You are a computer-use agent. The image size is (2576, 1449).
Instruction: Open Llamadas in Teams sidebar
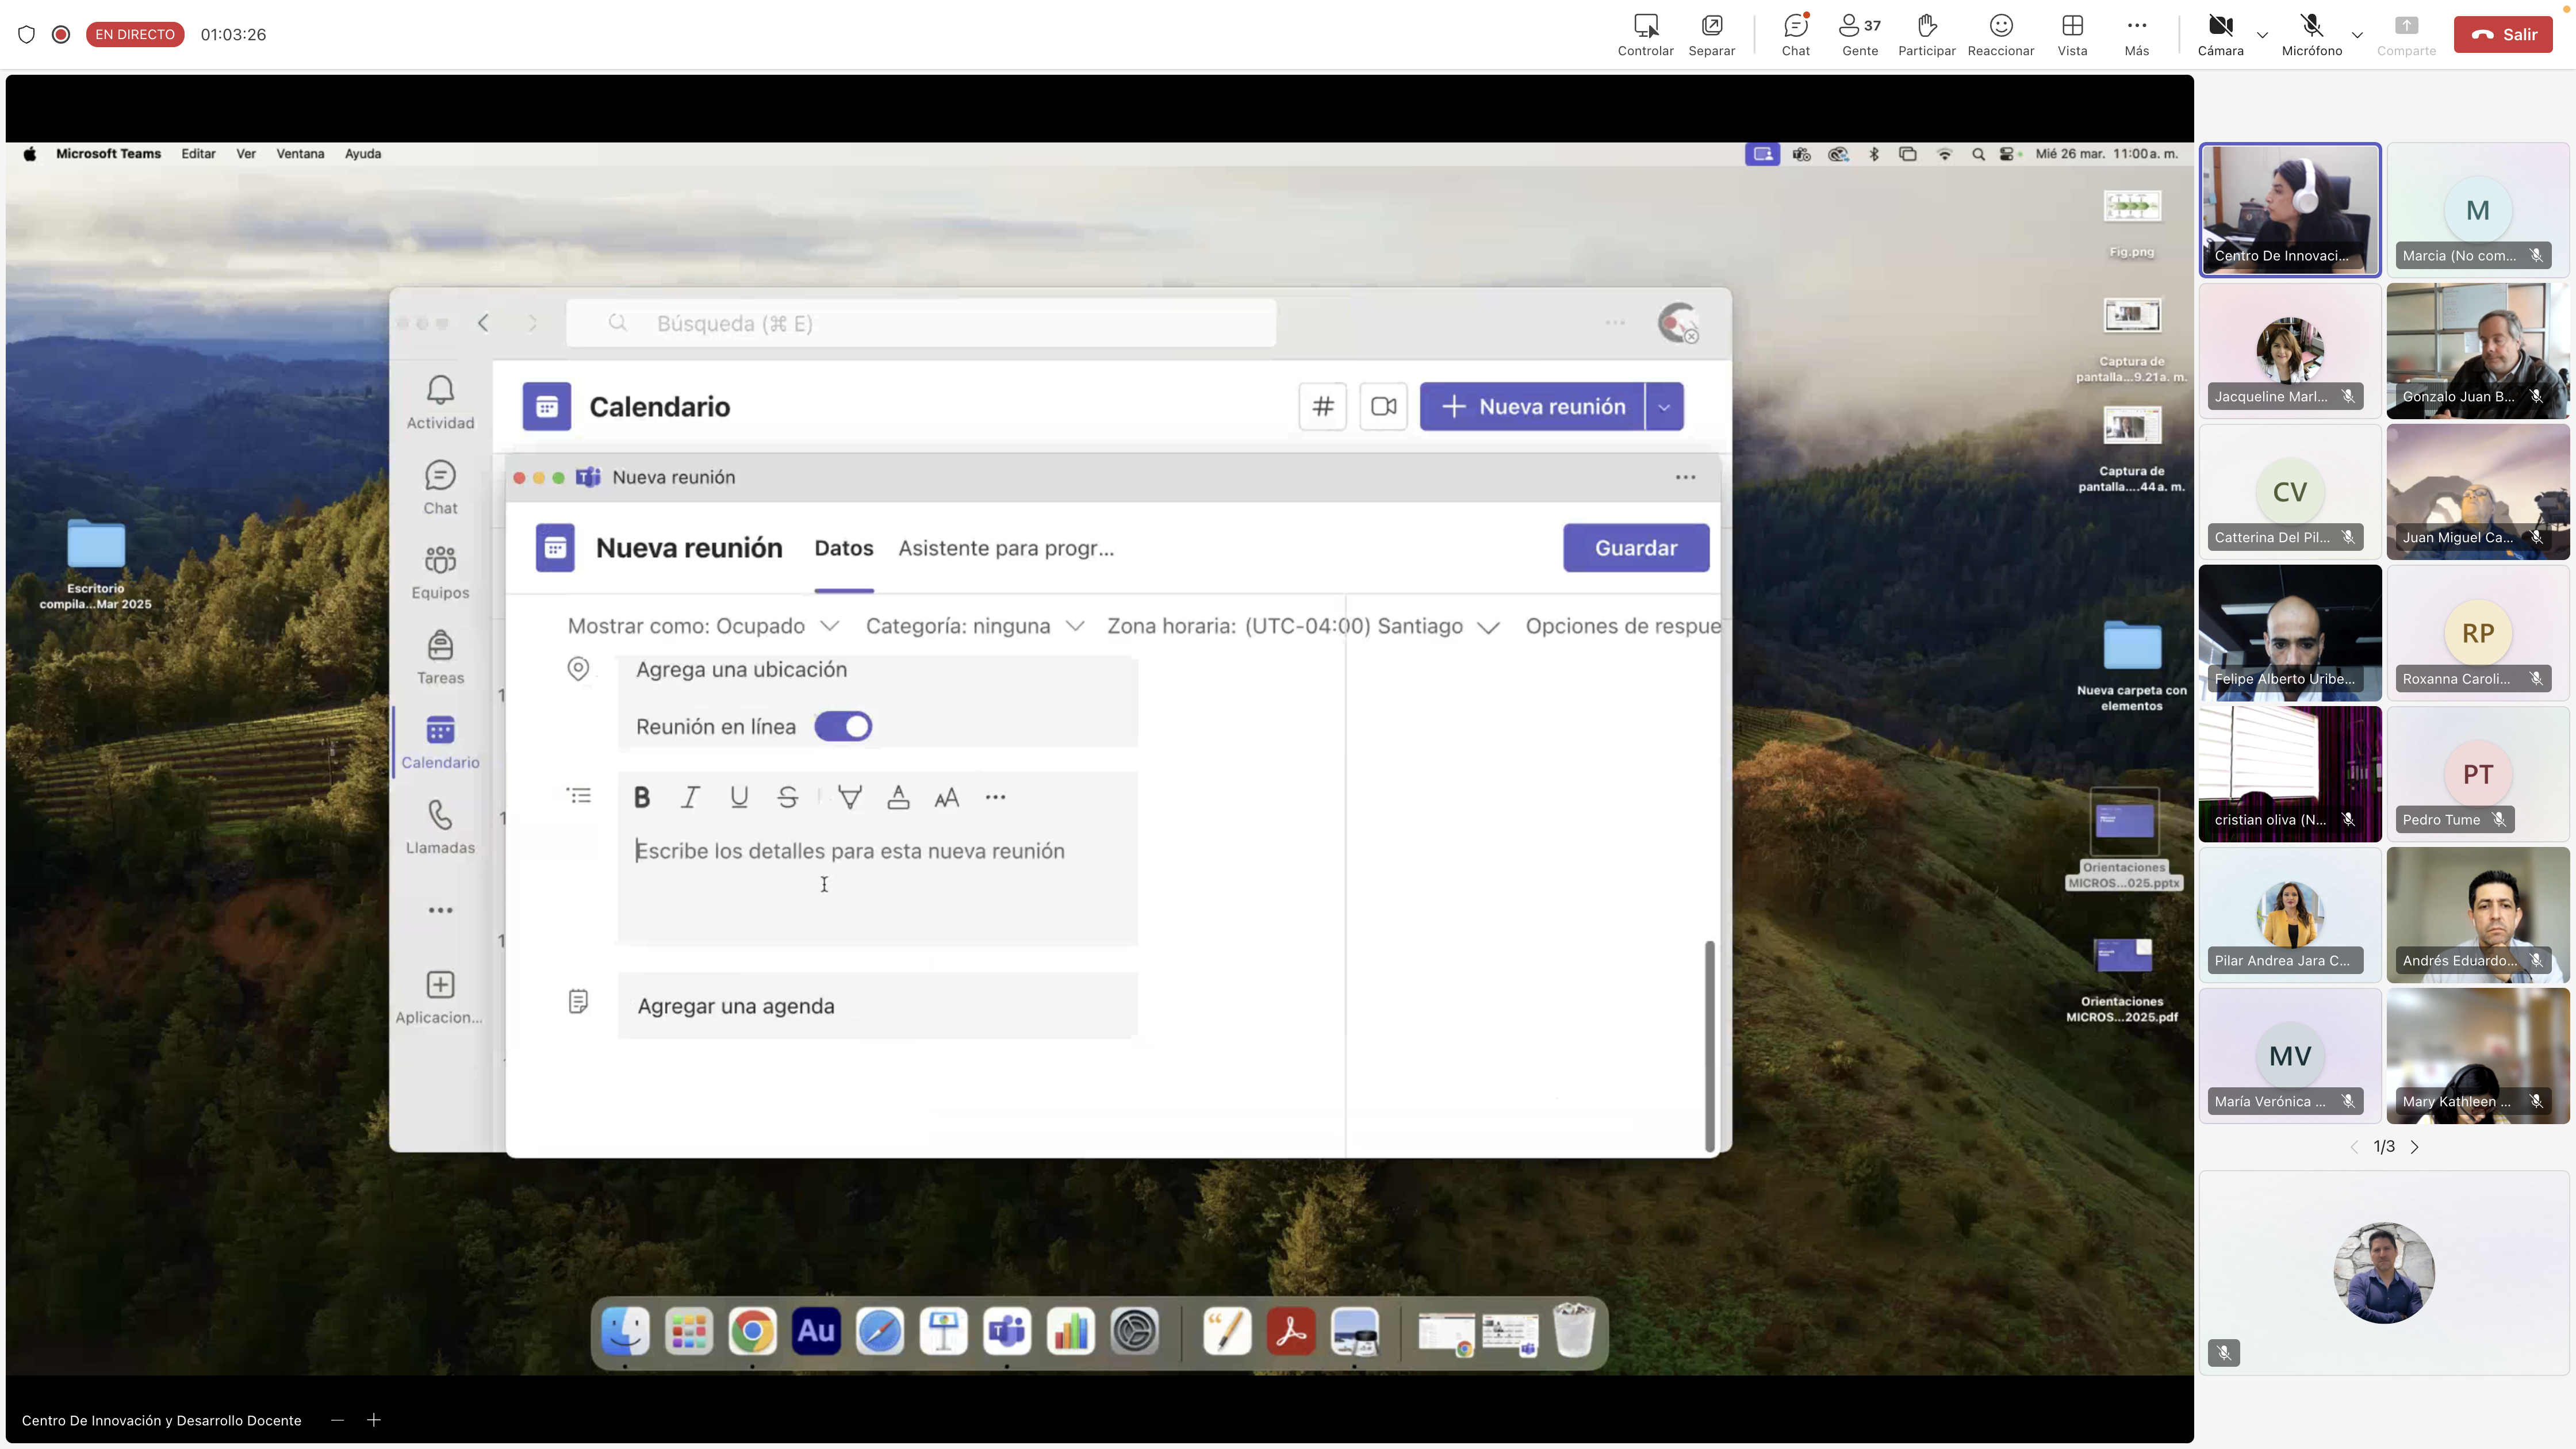click(440, 827)
